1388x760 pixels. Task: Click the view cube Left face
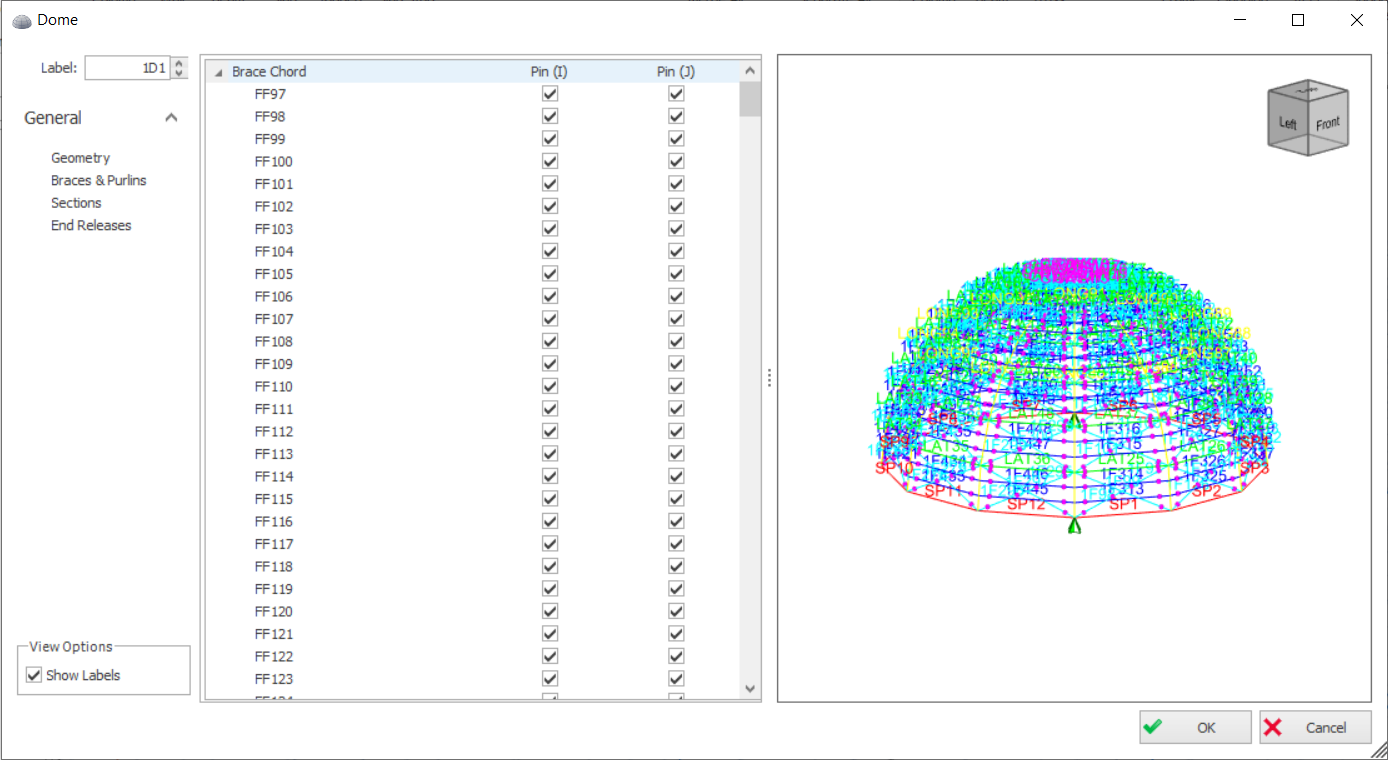pyautogui.click(x=1288, y=124)
